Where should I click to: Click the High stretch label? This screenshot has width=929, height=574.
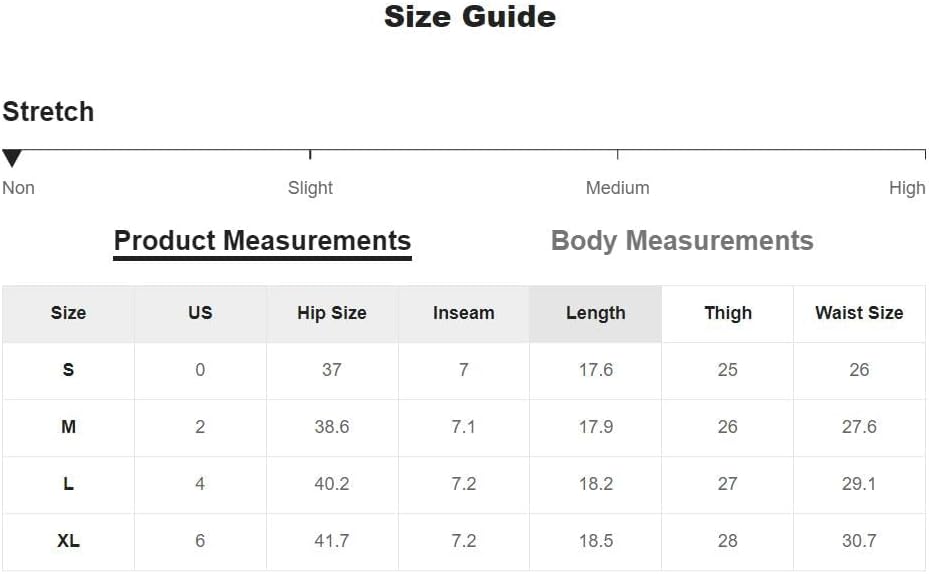click(907, 188)
